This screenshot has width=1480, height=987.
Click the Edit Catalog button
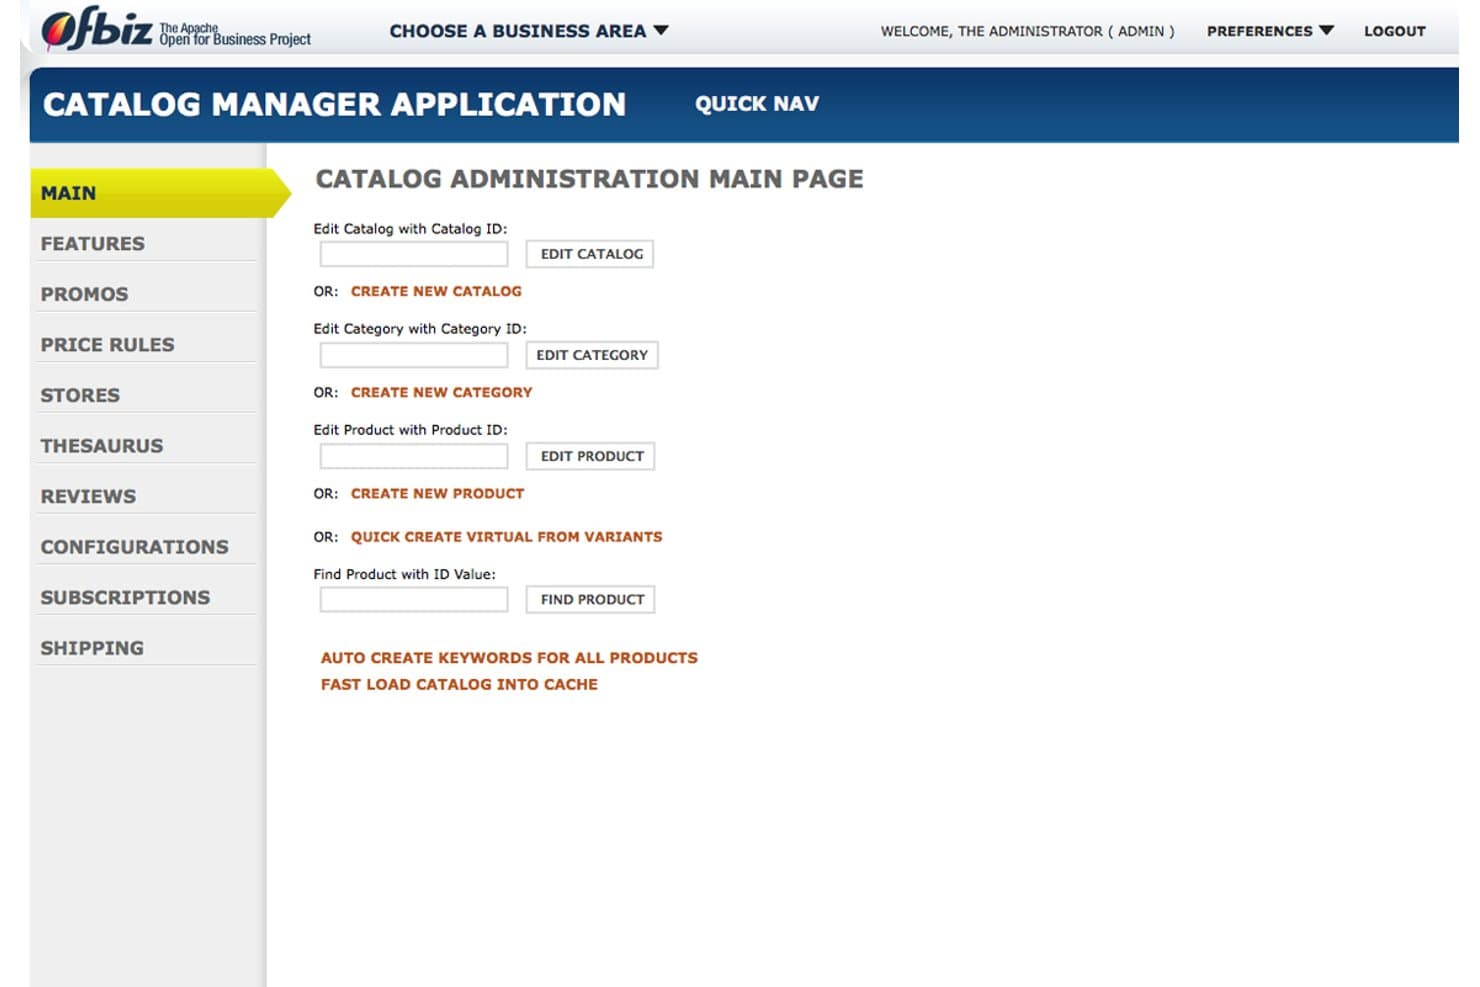pyautogui.click(x=591, y=254)
